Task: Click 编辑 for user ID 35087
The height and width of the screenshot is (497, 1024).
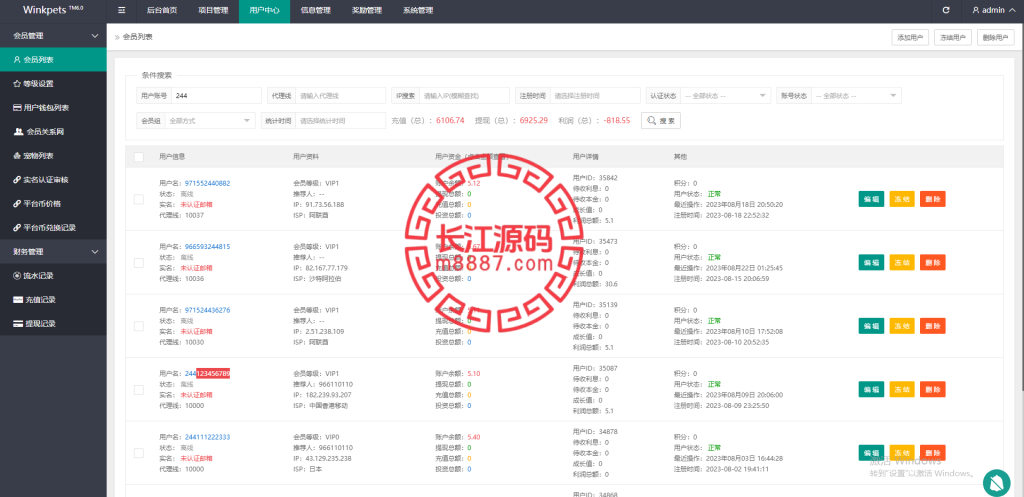Action: pyautogui.click(x=871, y=389)
